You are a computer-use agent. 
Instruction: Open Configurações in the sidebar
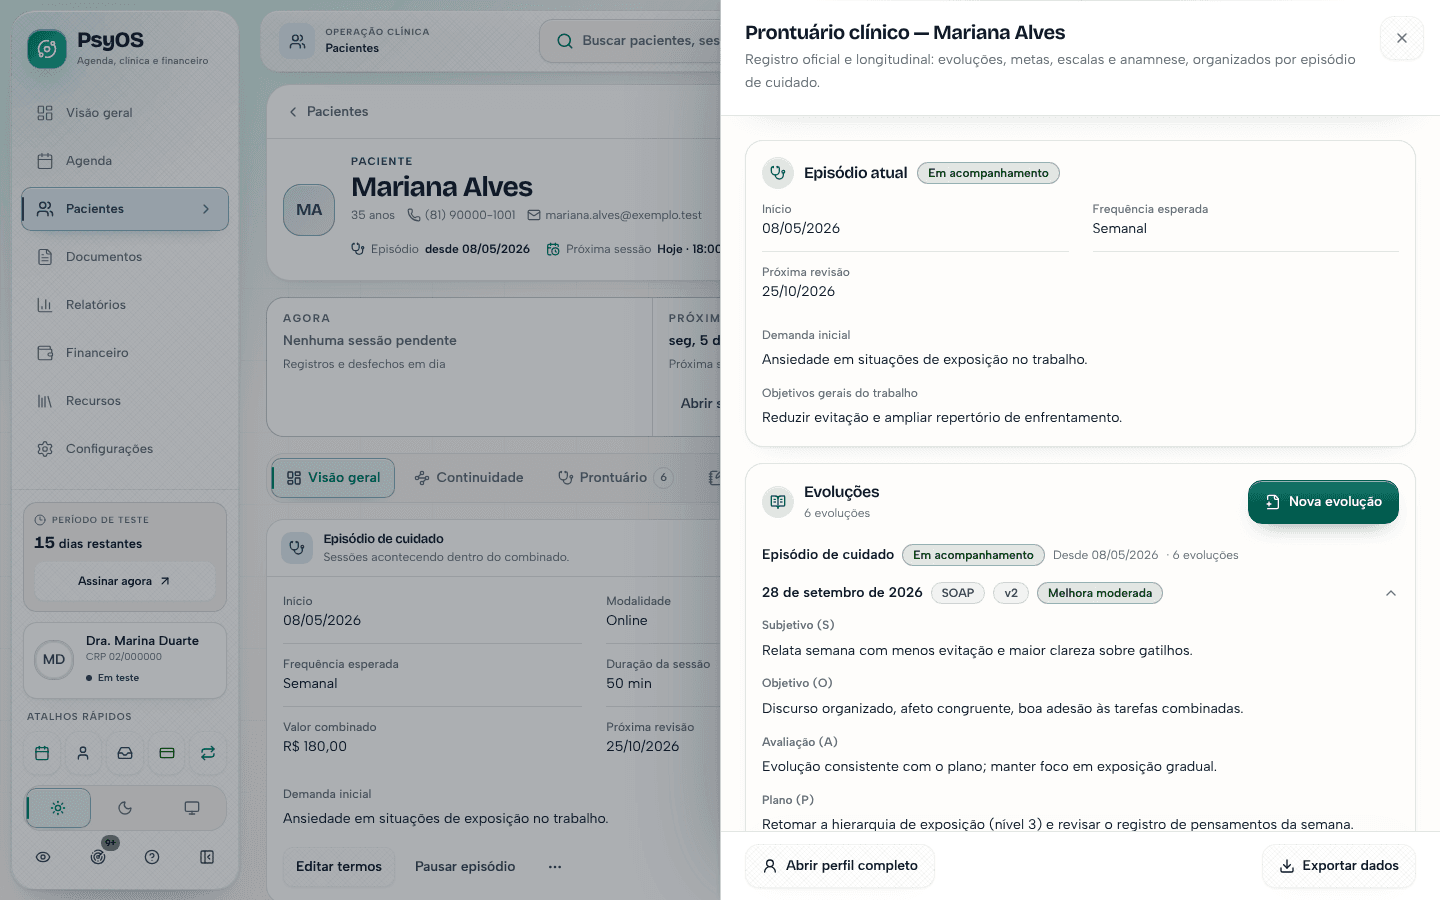click(125, 449)
